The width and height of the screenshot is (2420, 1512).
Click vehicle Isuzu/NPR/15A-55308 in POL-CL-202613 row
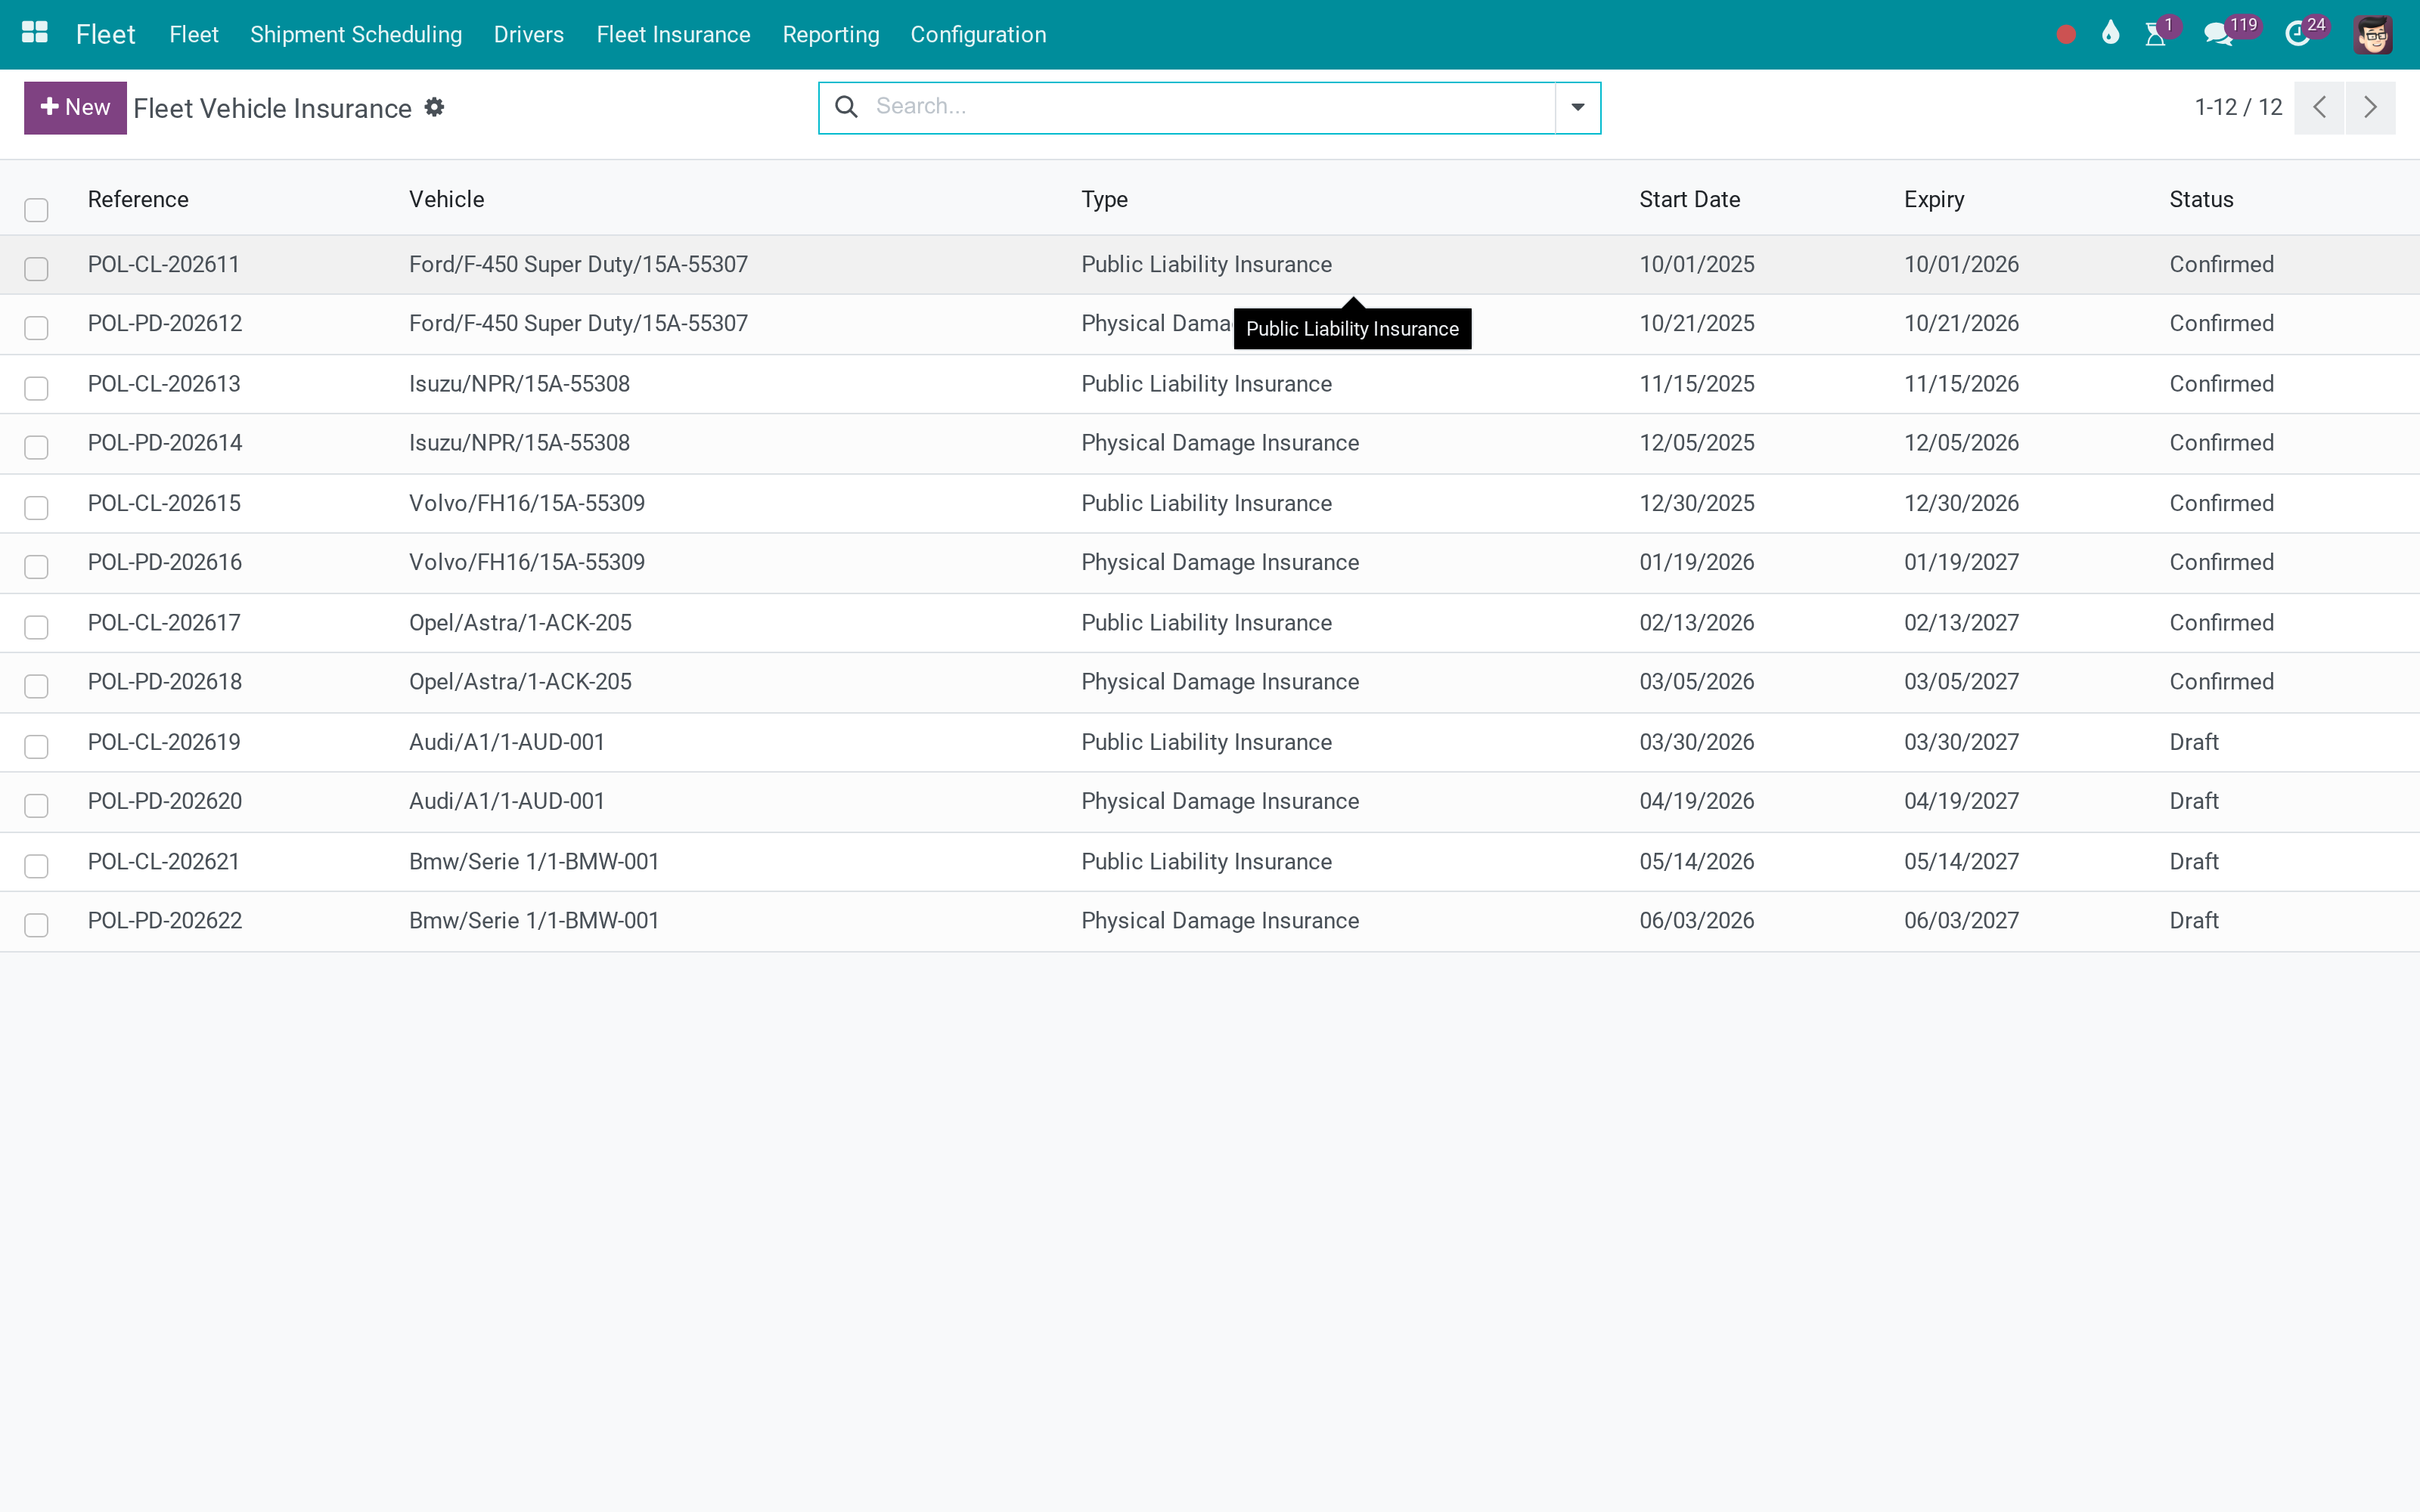point(519,384)
